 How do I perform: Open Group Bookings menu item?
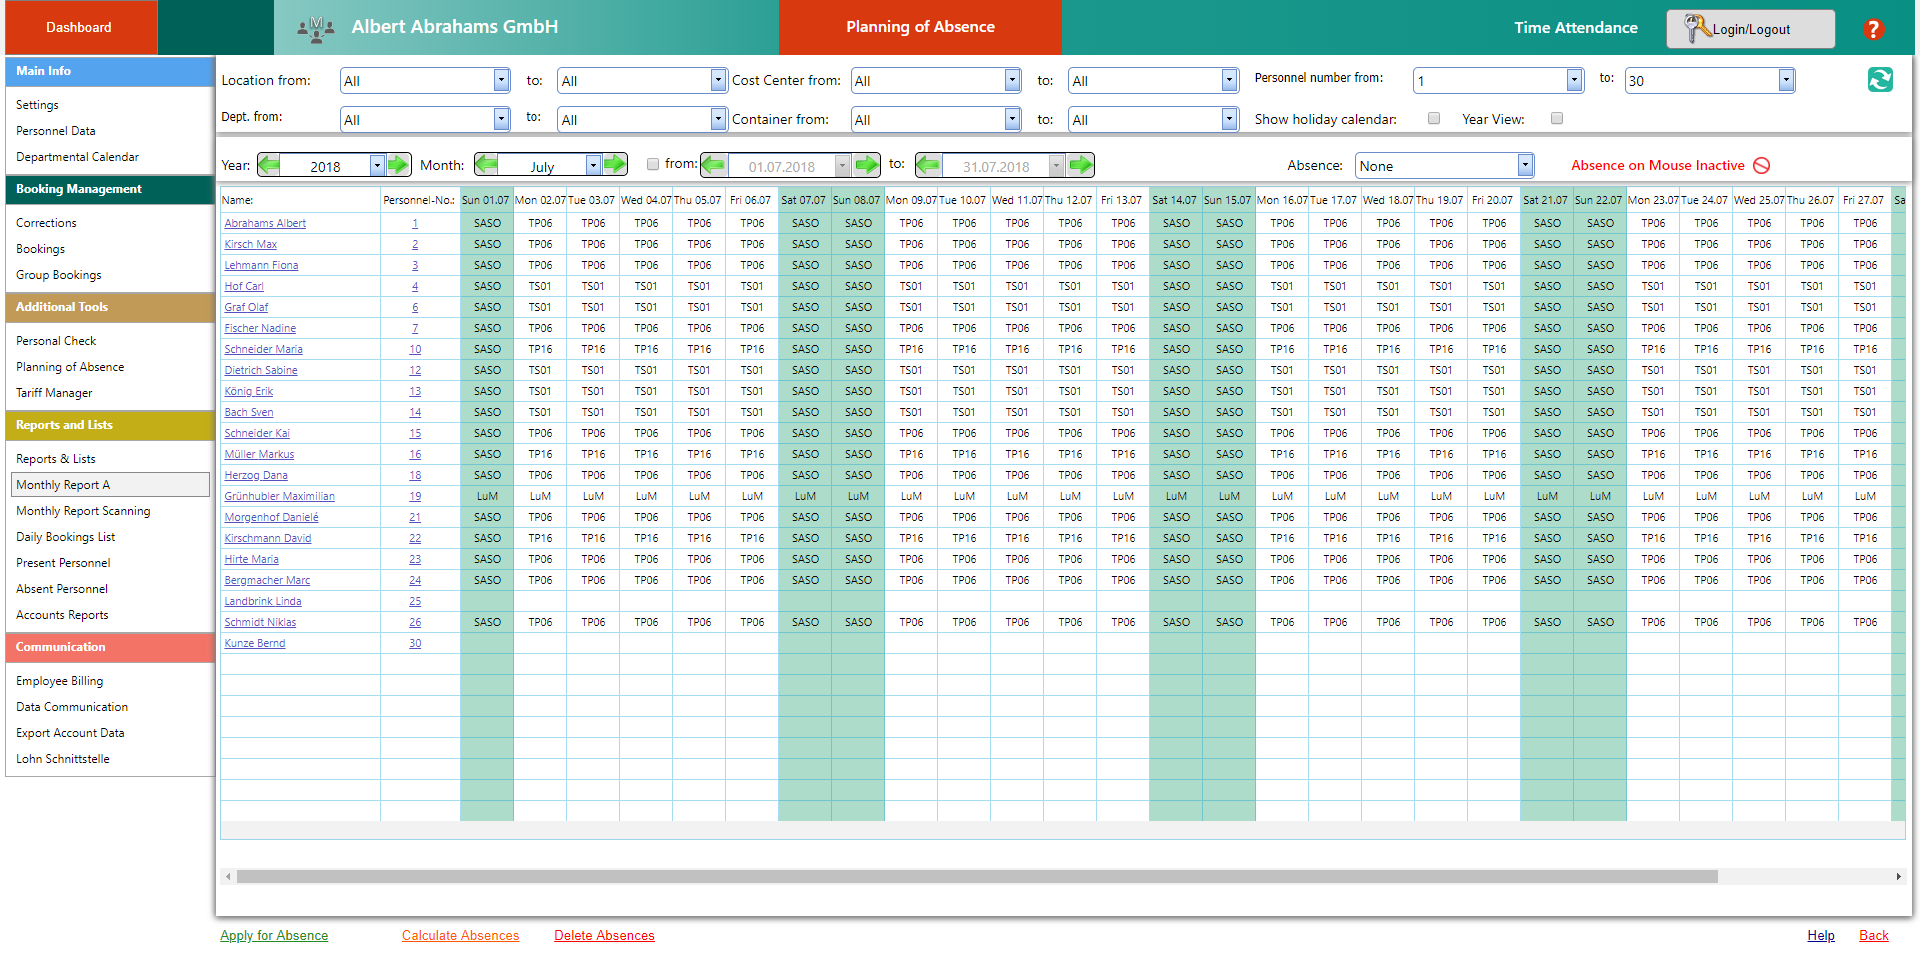click(x=58, y=275)
